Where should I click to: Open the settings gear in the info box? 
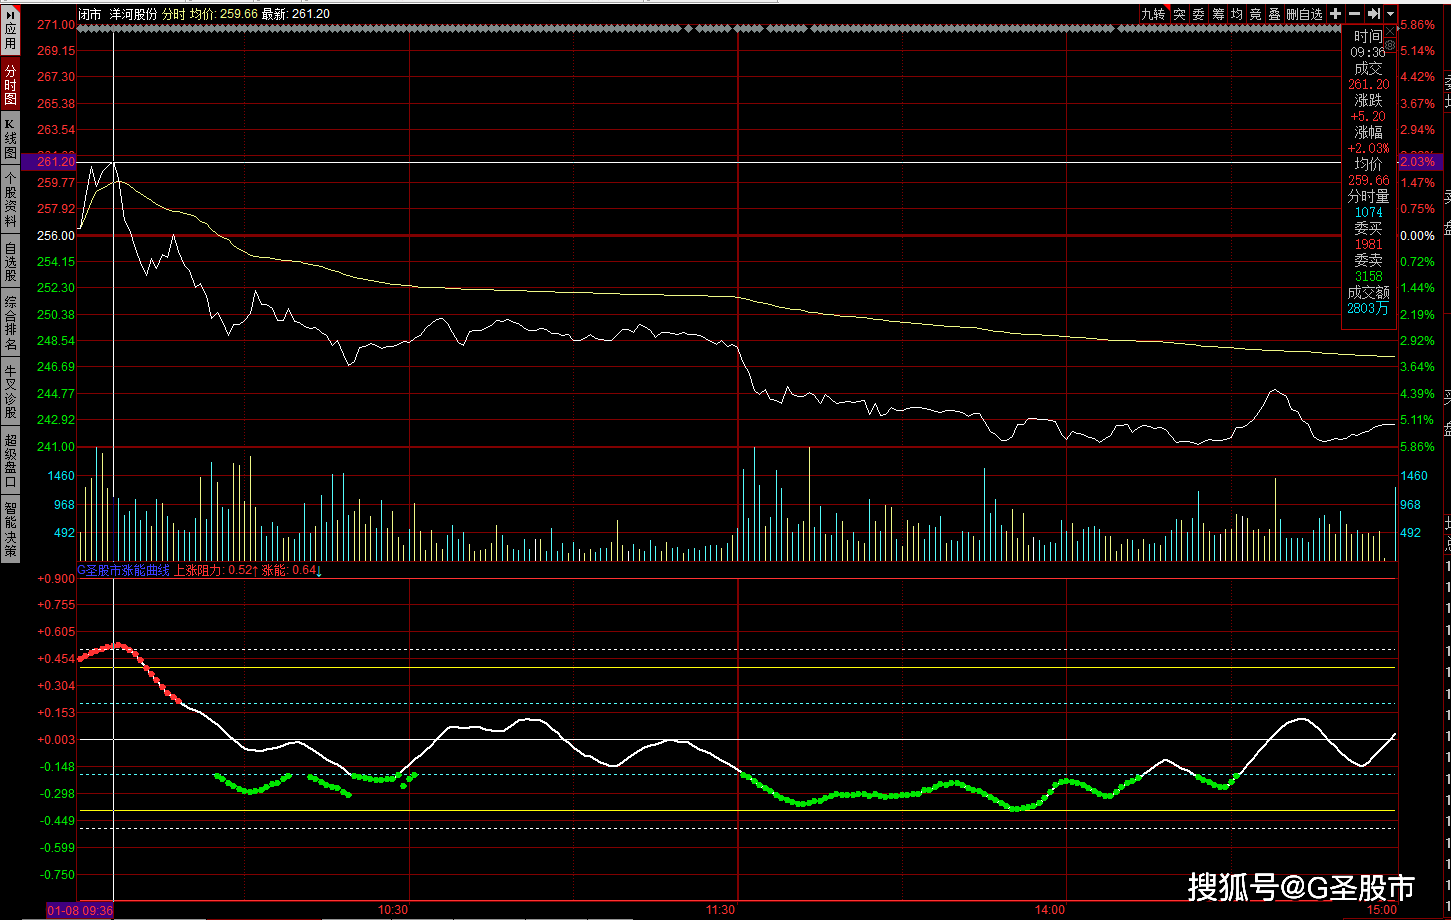[x=1390, y=45]
